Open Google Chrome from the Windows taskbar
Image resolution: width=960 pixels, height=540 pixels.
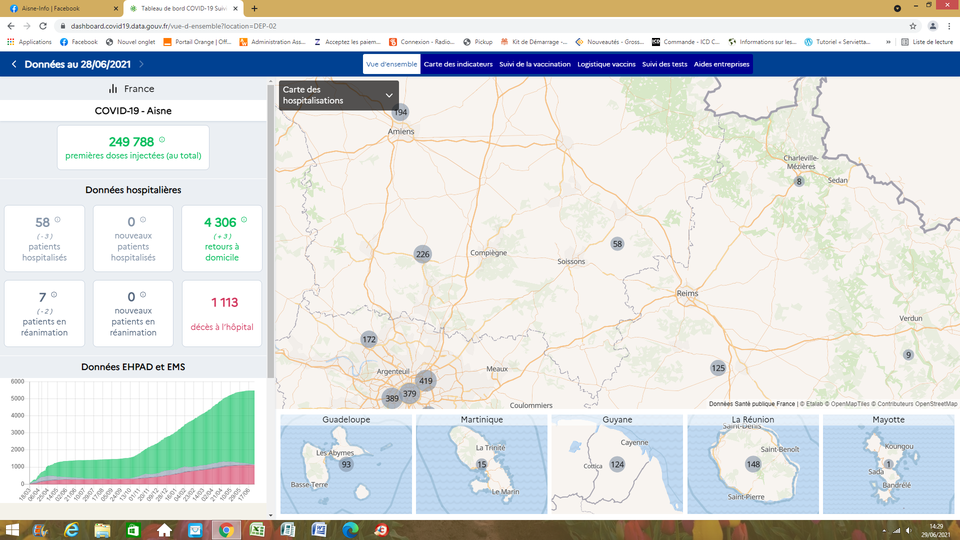coord(227,529)
